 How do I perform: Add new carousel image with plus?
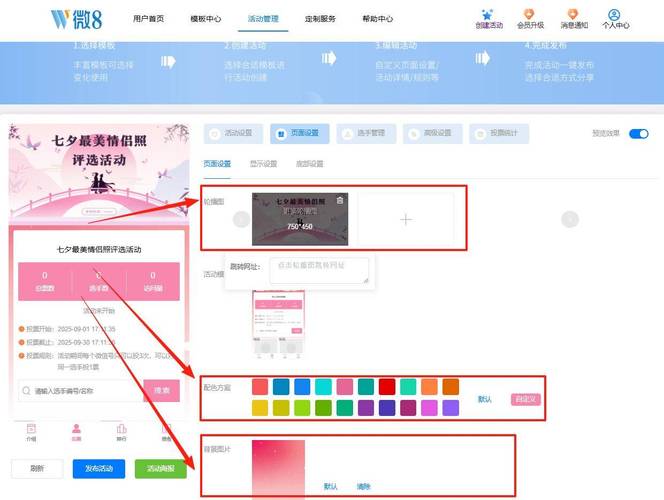(406, 219)
